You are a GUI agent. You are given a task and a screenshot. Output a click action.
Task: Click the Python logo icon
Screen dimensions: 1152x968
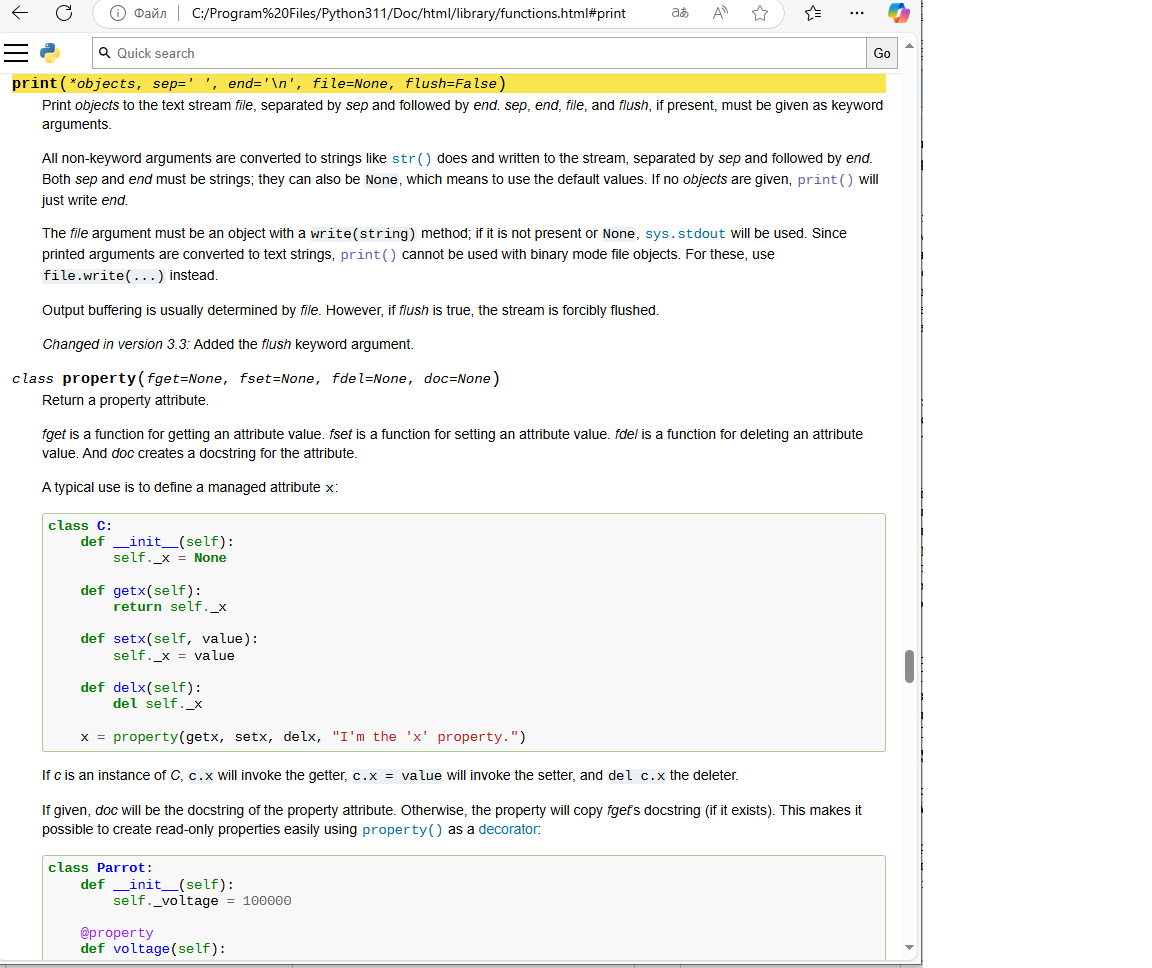(50, 53)
